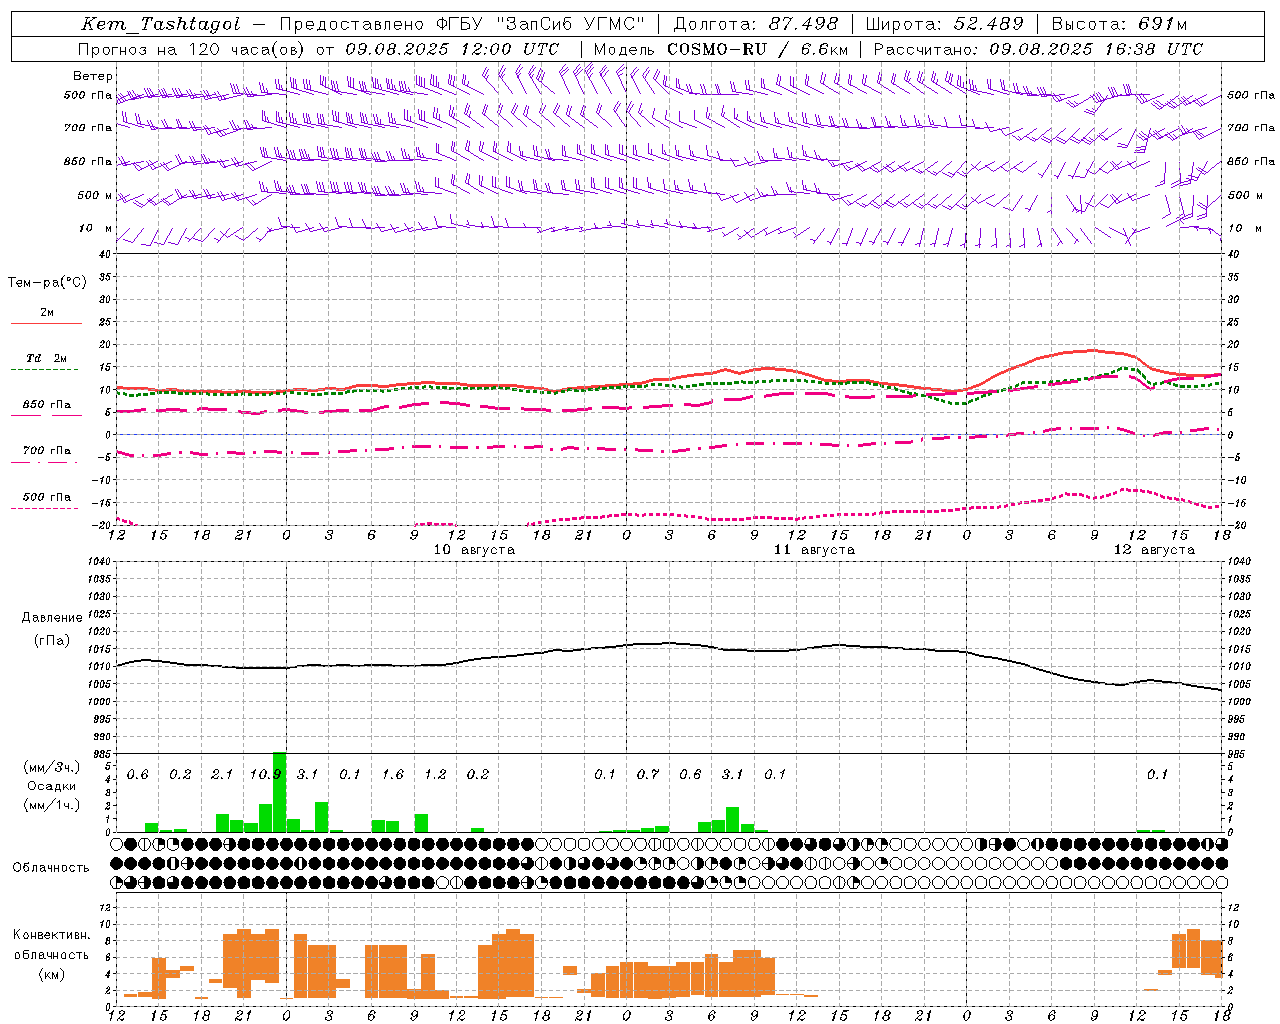Screen dimensions: 1280x1024
Task: Click the tallest green precipitation bar
Action: click(x=279, y=792)
